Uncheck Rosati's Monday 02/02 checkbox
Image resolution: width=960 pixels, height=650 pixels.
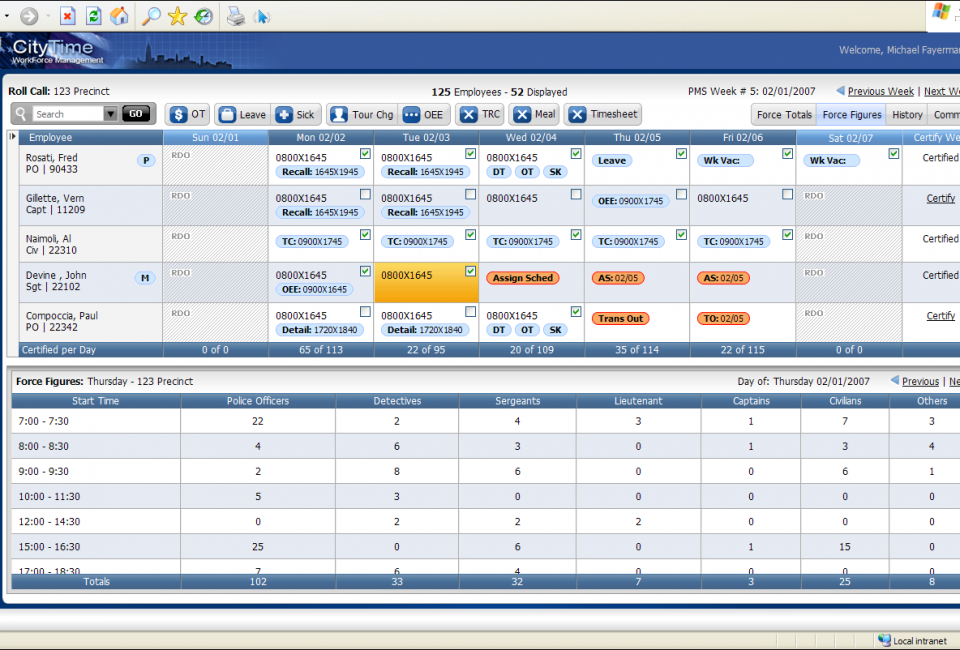(365, 154)
